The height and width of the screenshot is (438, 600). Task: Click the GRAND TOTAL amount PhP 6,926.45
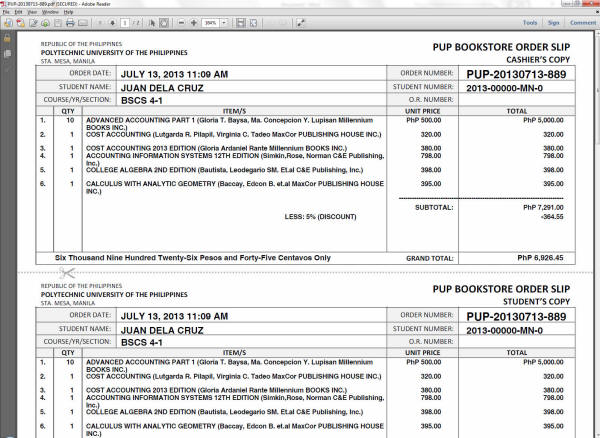(x=540, y=258)
